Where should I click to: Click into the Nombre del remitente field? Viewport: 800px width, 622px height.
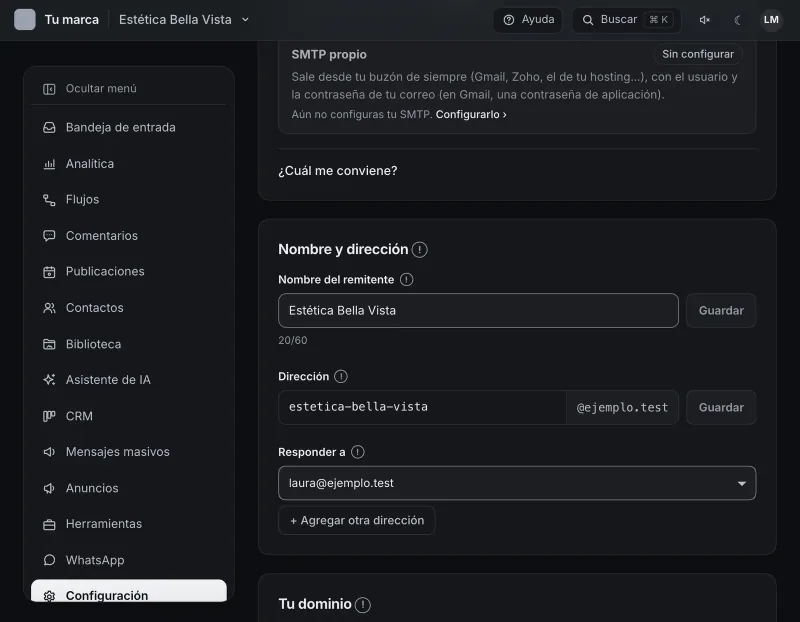[478, 311]
